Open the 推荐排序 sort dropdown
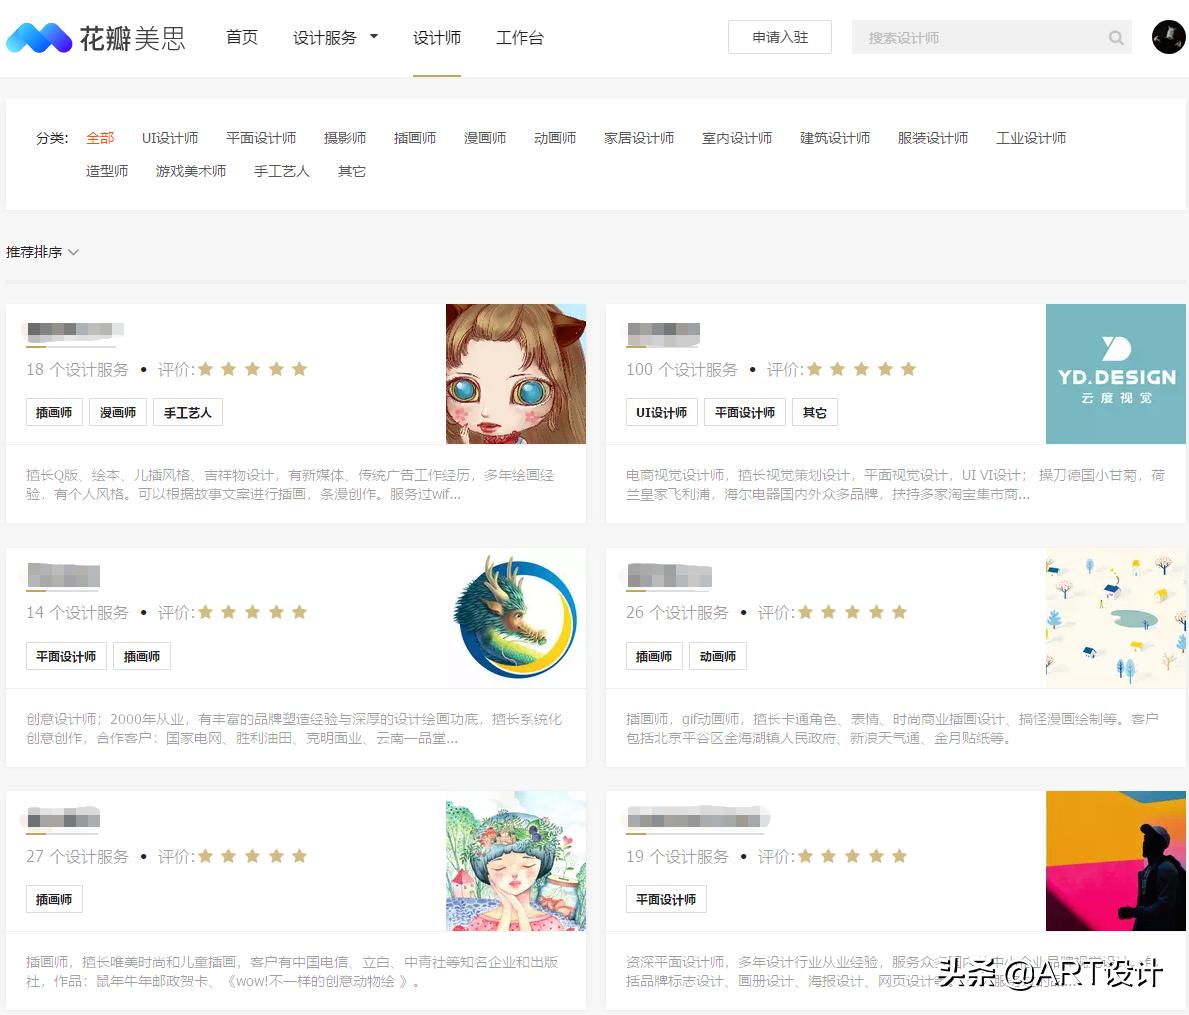 tap(36, 252)
